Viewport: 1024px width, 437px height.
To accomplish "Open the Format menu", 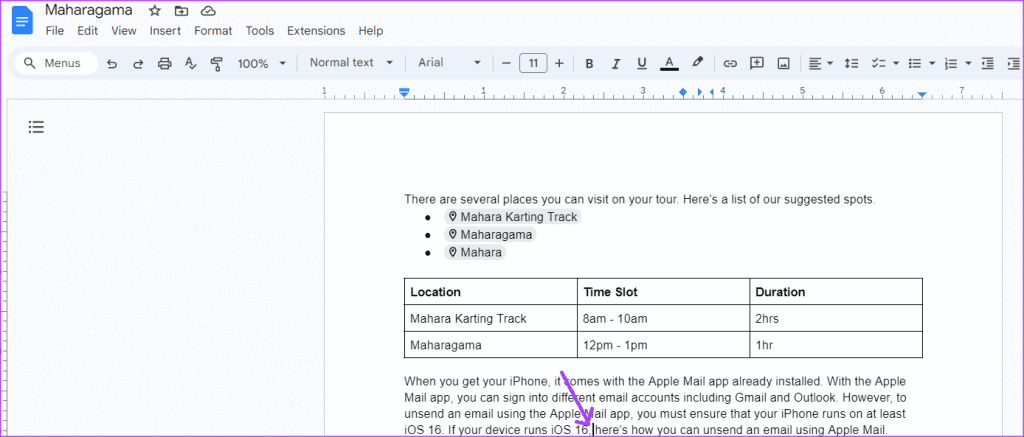I will coord(213,31).
